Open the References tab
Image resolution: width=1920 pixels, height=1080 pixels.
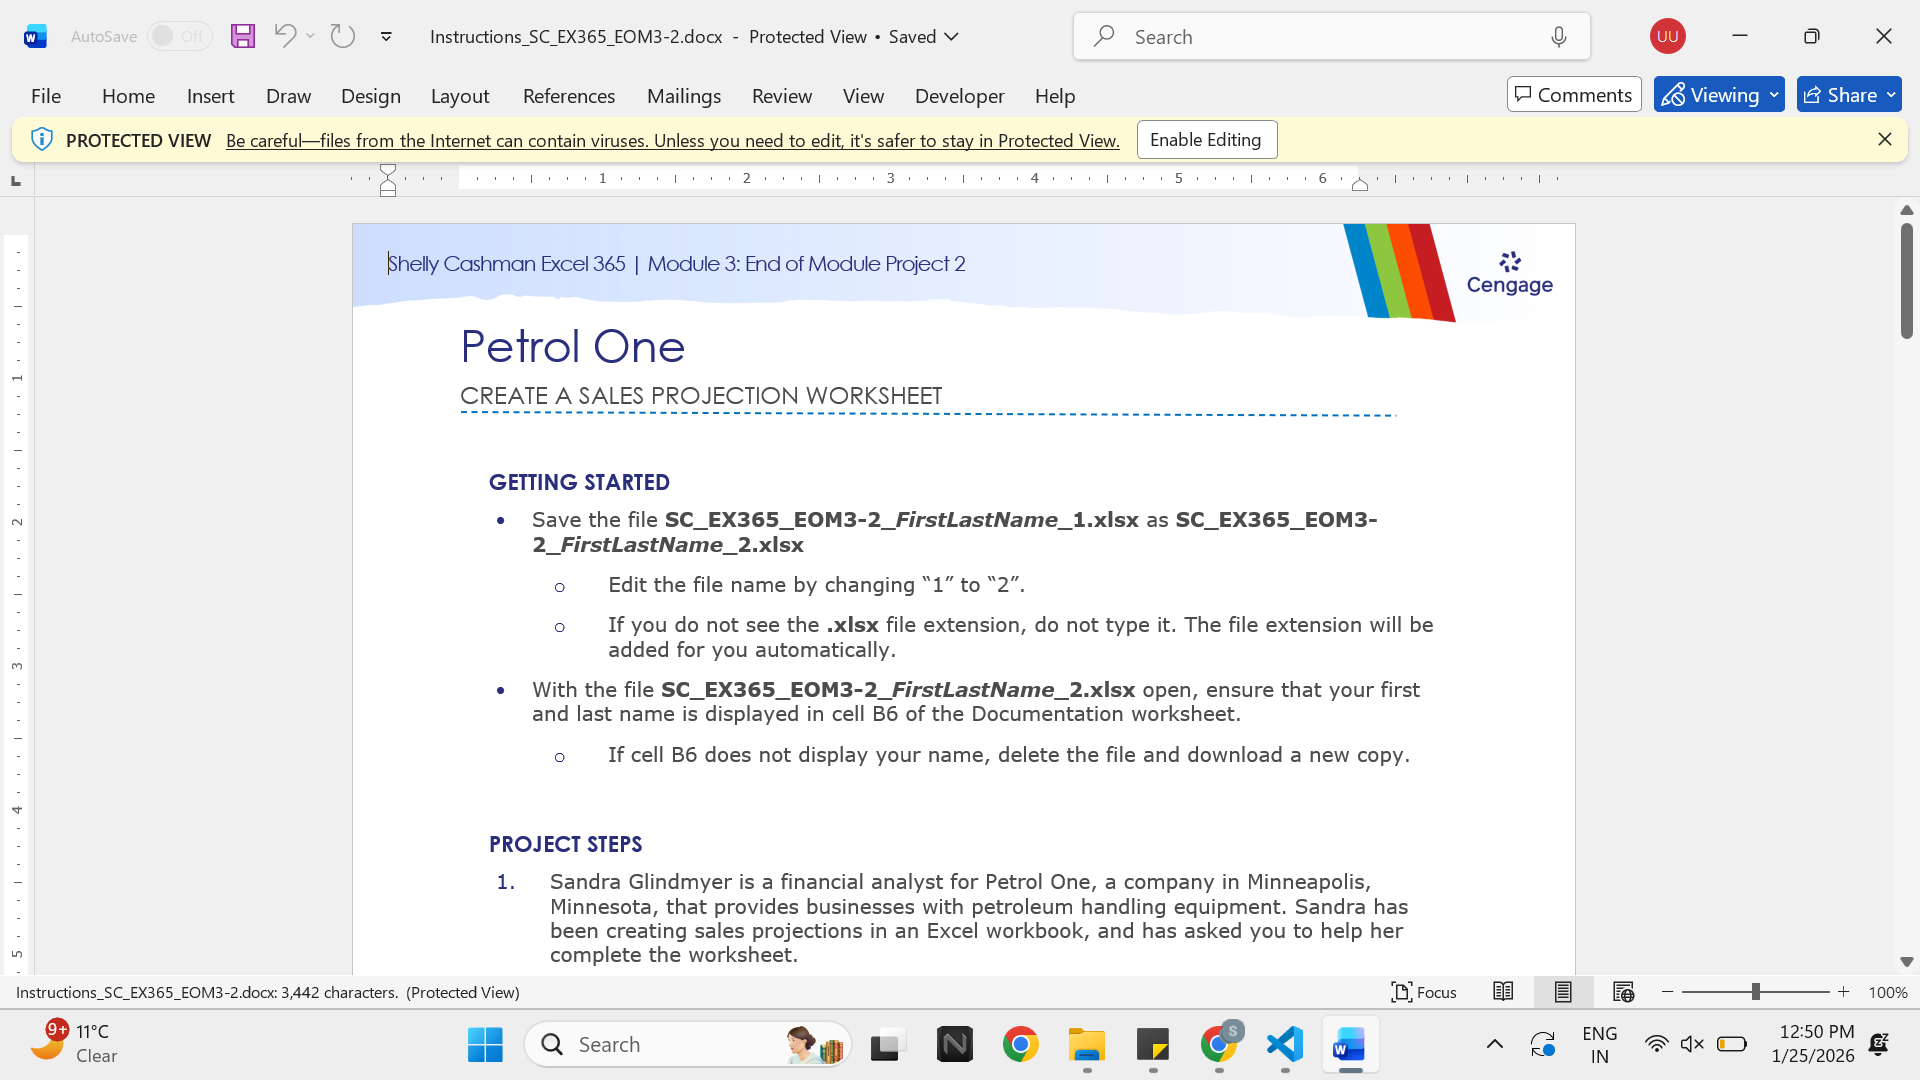[x=569, y=96]
